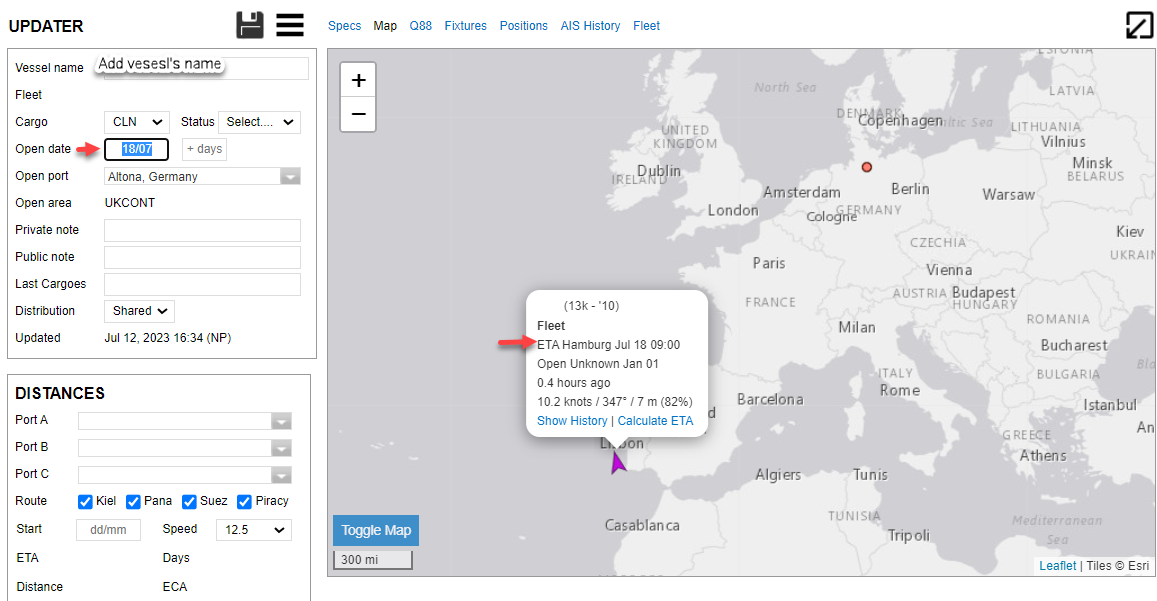The width and height of the screenshot is (1157, 601).
Task: Disable the Pana route checkbox
Action: point(133,502)
